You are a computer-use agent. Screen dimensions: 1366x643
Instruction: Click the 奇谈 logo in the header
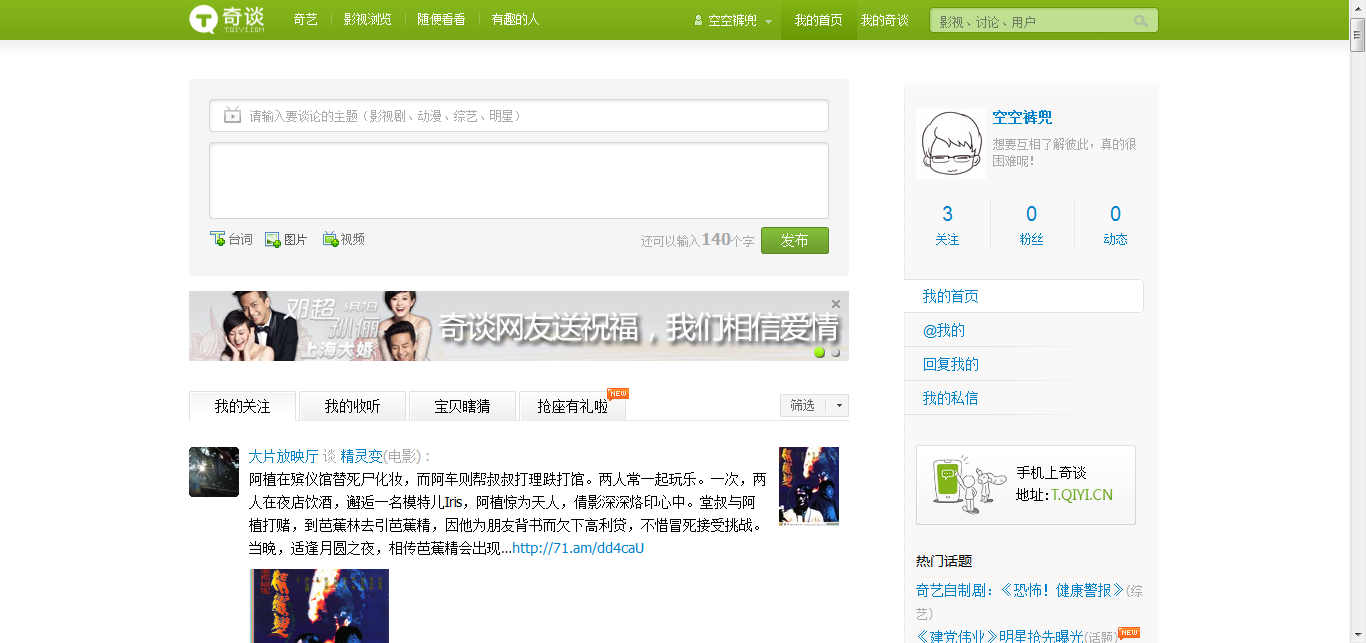point(228,19)
